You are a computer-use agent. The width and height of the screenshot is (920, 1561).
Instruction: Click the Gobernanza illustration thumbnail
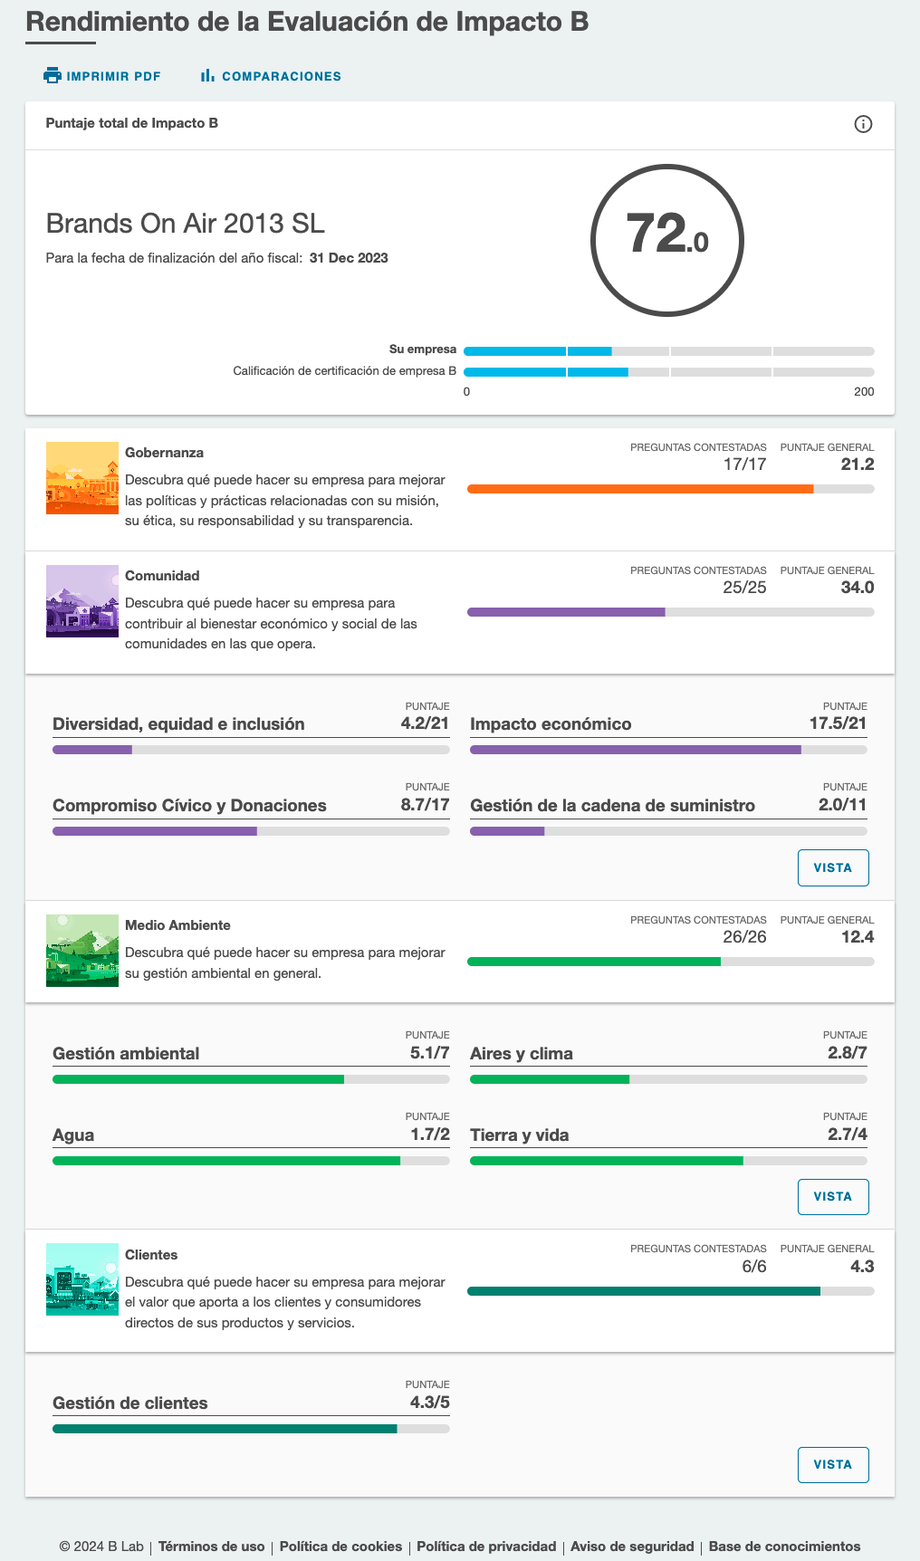click(82, 478)
